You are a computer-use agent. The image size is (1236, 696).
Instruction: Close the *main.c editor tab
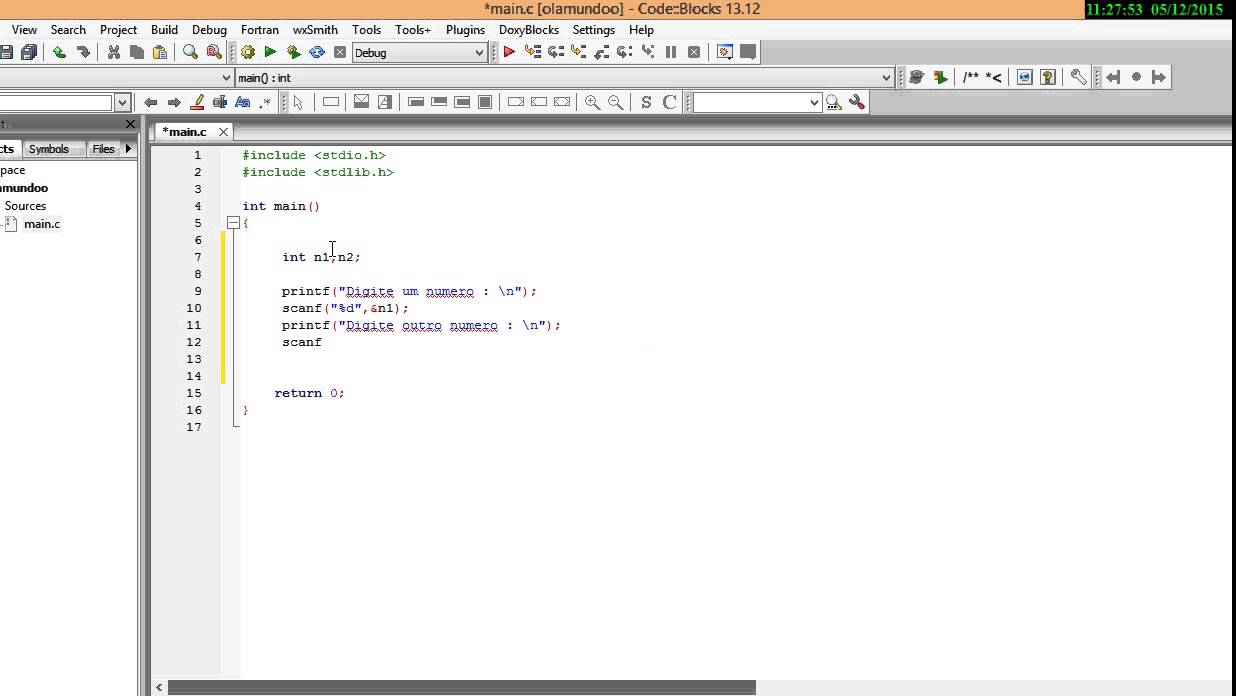[x=224, y=131]
